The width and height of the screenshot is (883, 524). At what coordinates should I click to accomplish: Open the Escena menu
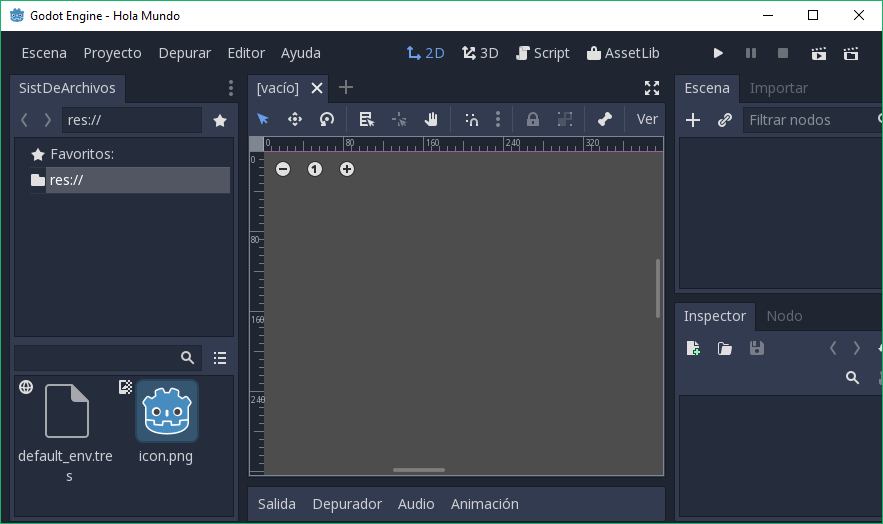[x=44, y=53]
